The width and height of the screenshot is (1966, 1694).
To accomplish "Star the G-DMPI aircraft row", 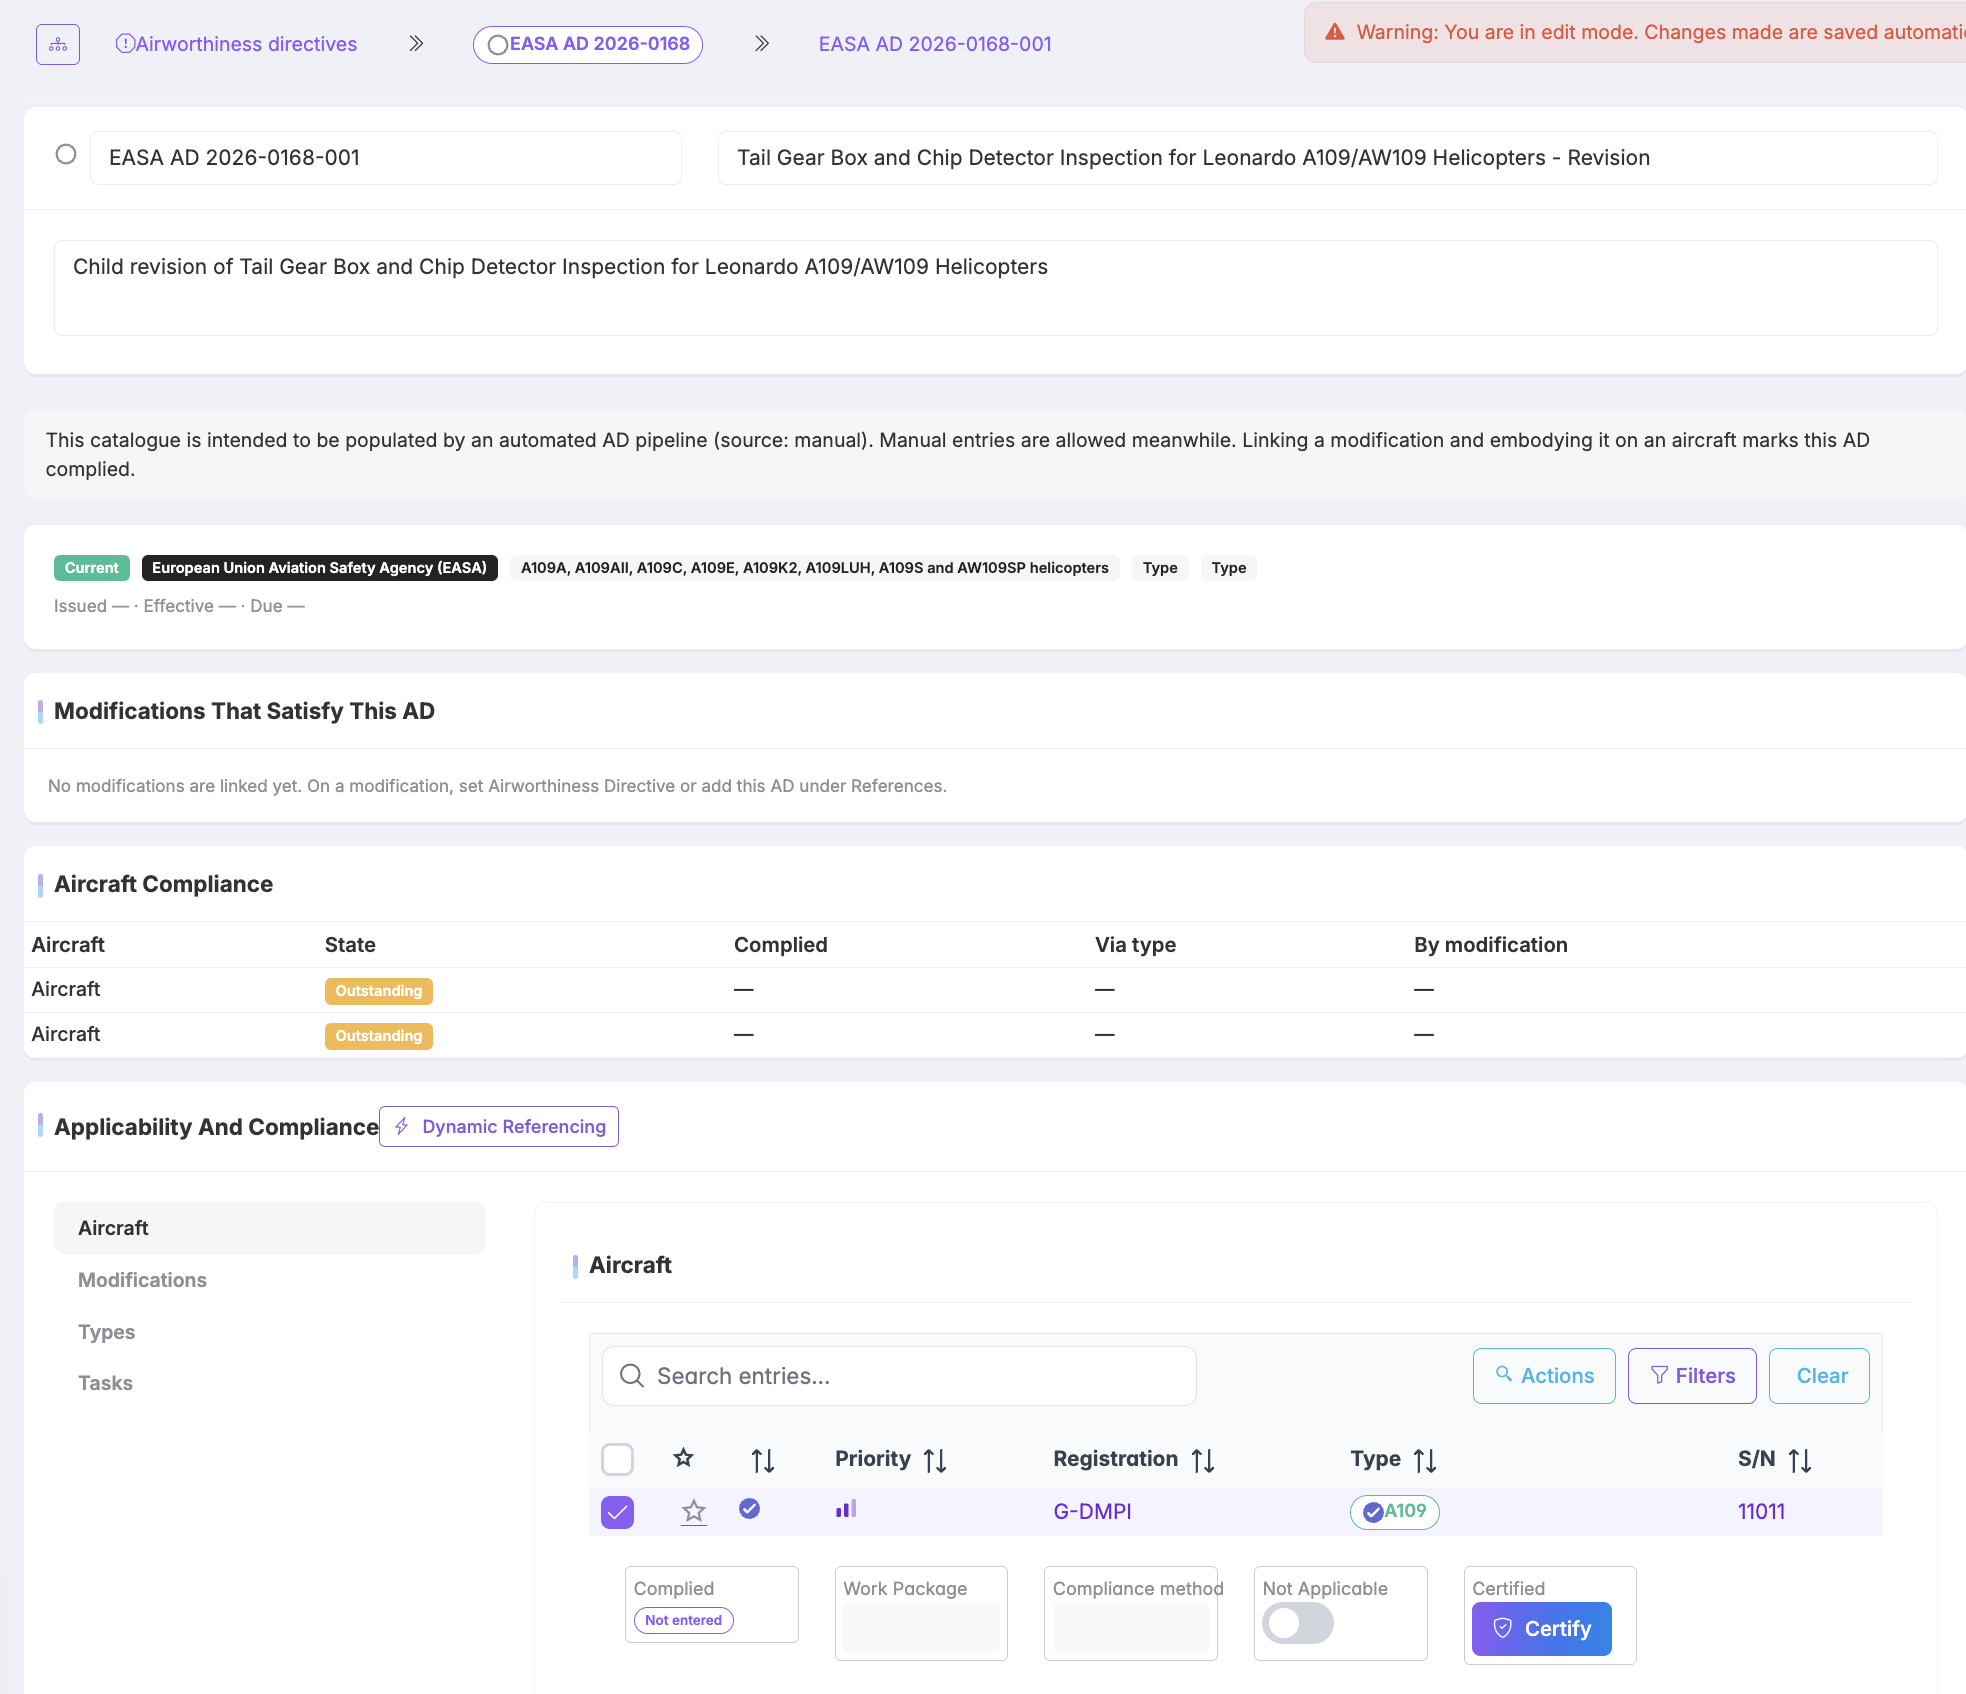I will pos(694,1511).
